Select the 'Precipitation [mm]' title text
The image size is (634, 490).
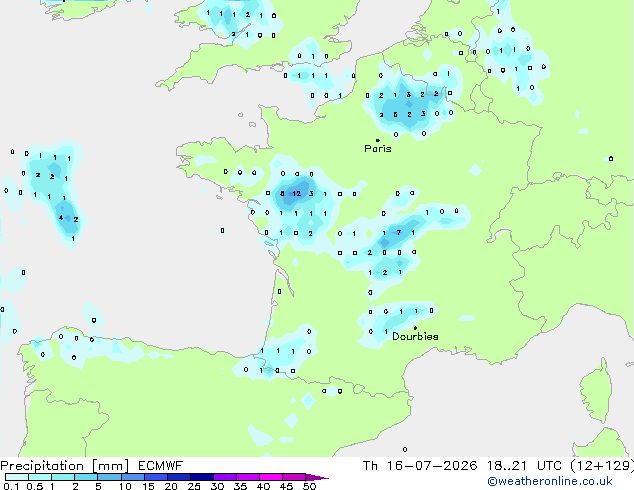point(65,466)
